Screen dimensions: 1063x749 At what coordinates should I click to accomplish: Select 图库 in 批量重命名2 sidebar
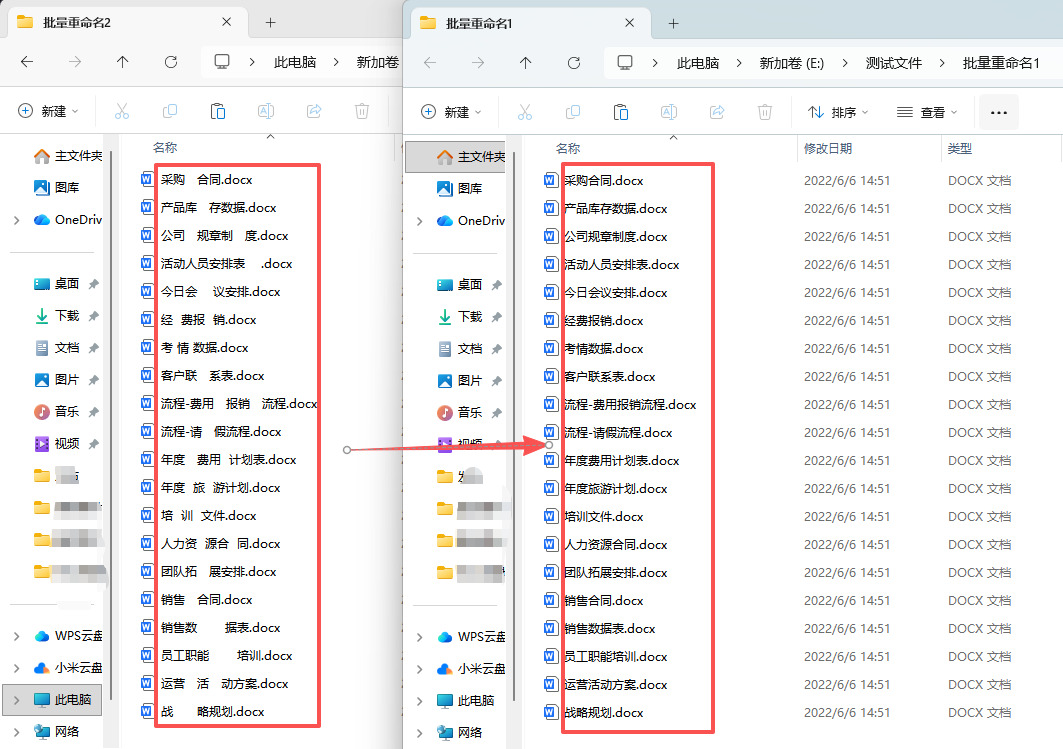coord(56,188)
